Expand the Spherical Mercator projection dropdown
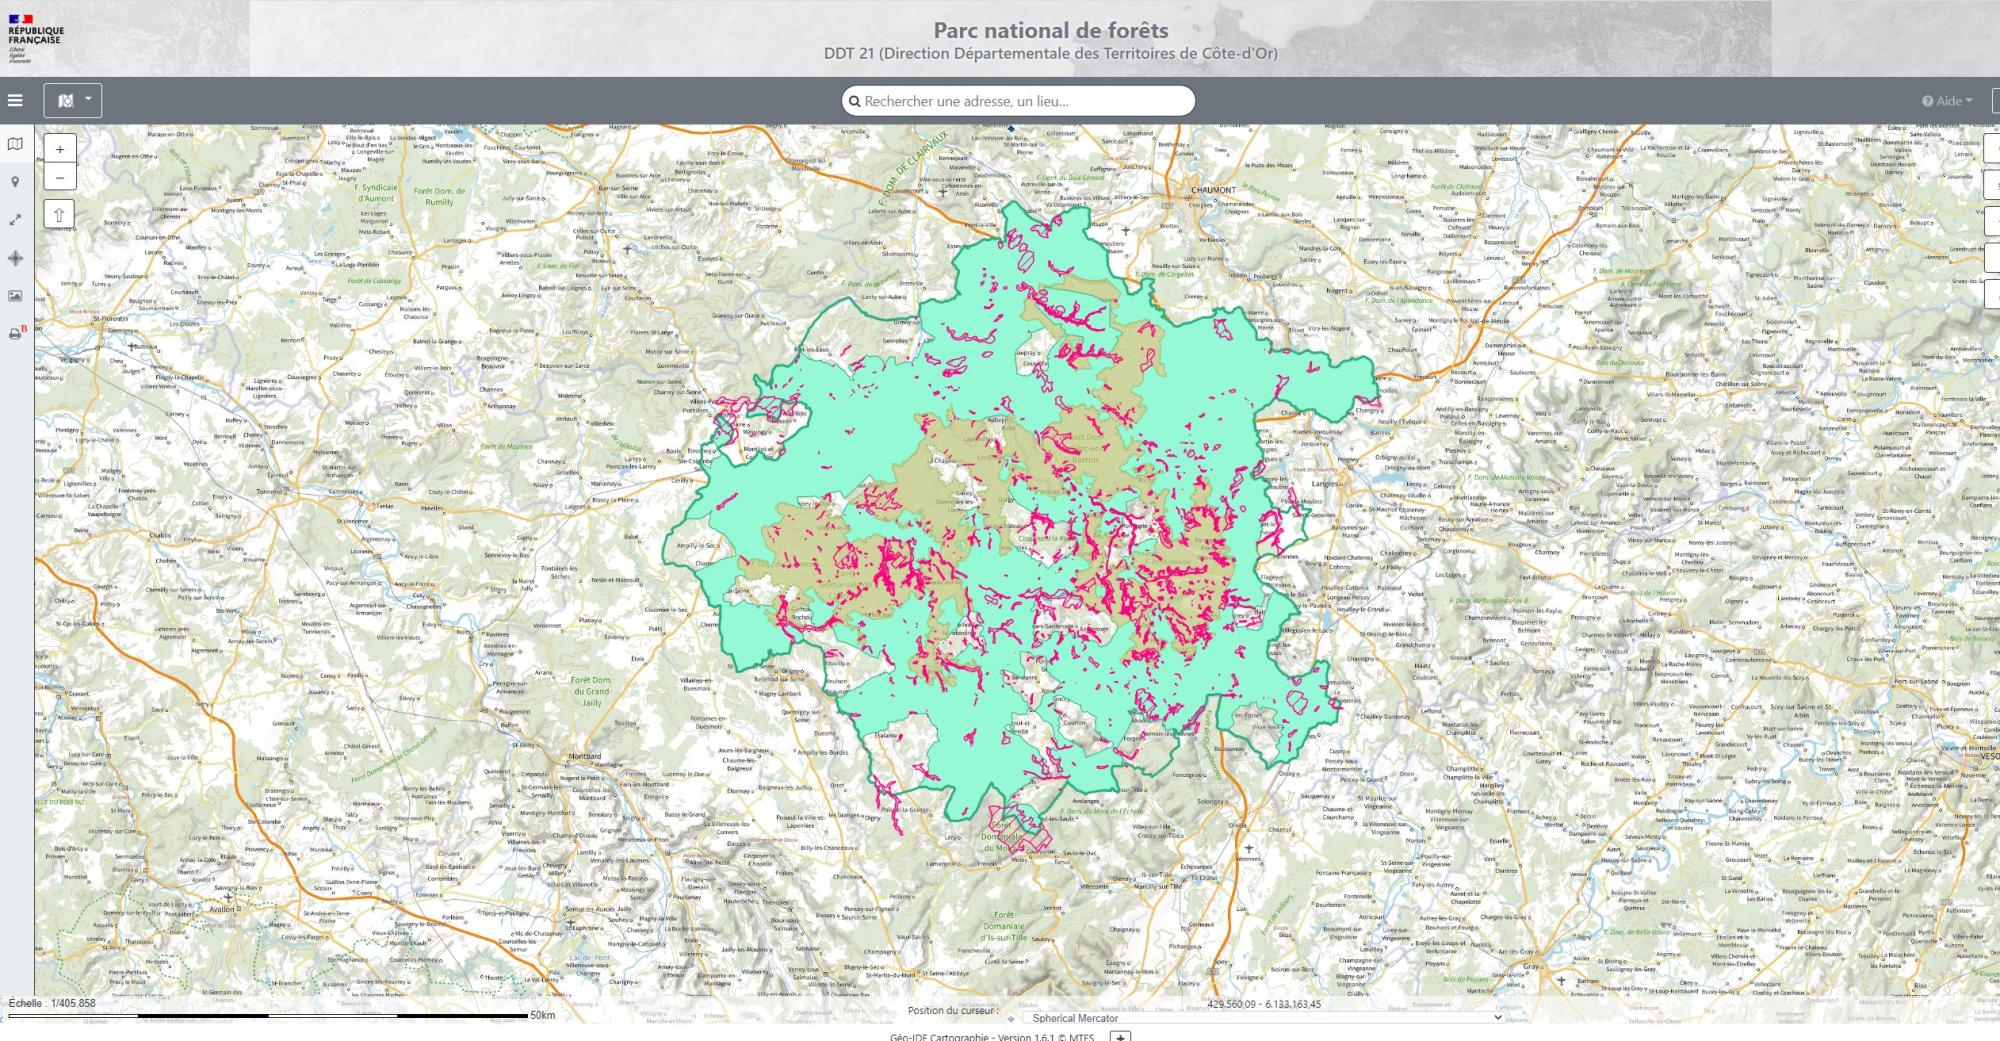 pyautogui.click(x=1263, y=1018)
